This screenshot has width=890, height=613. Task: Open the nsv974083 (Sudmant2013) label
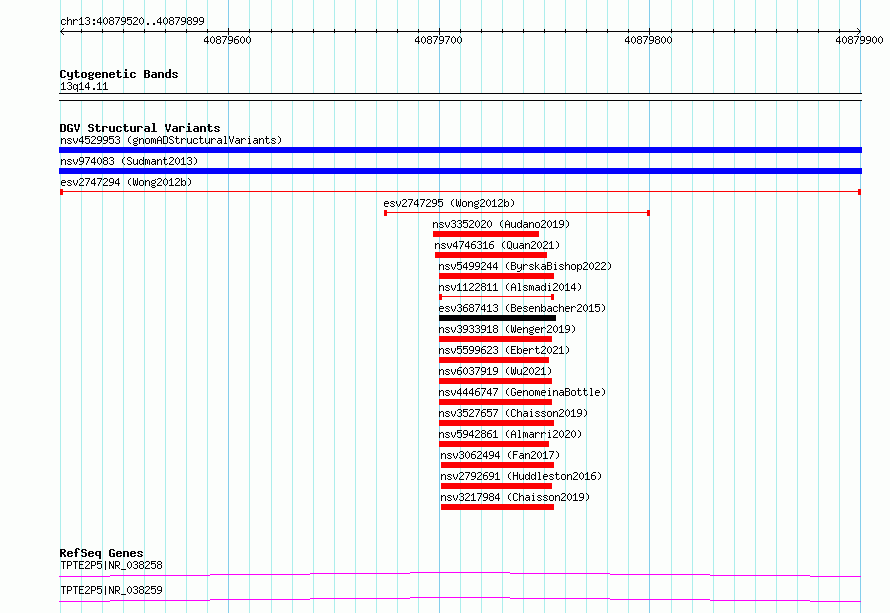point(129,161)
